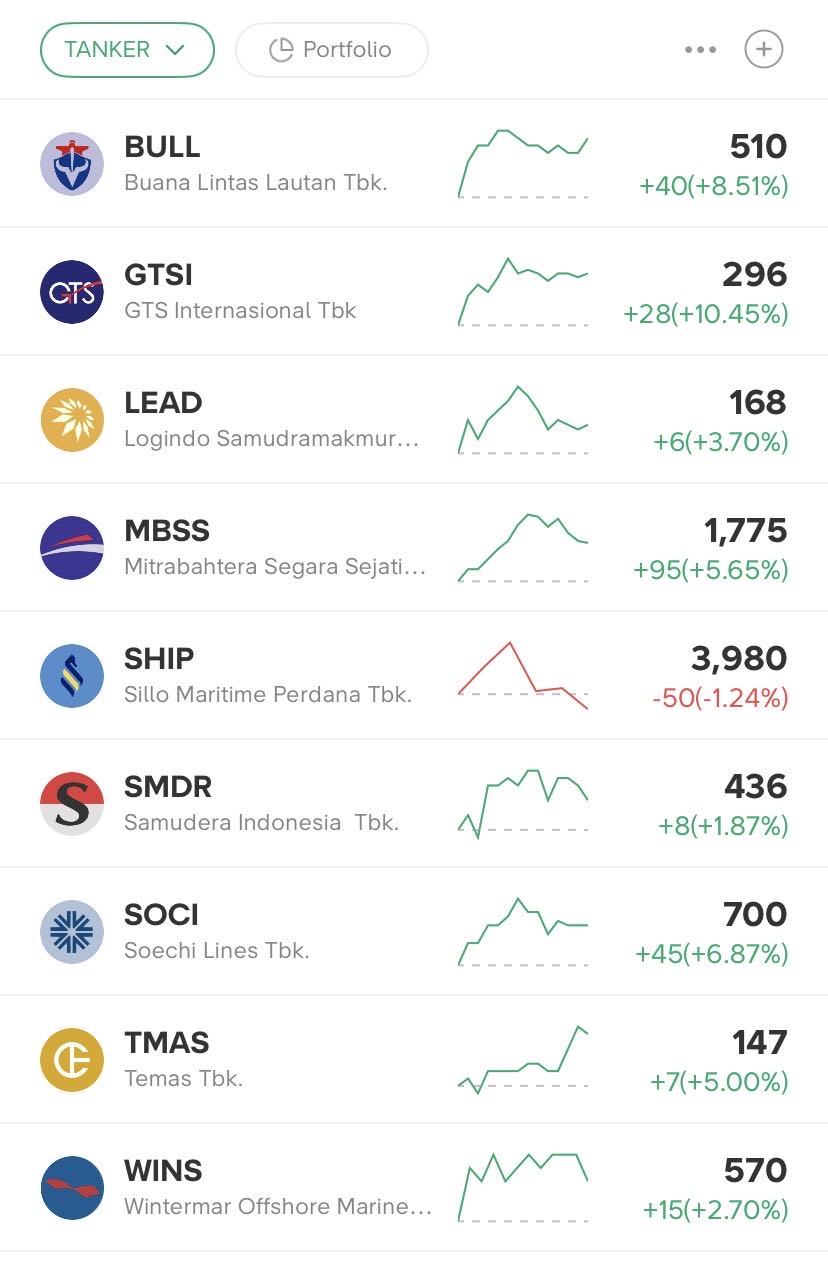Click the LEAD sunburst logo
Image resolution: width=828 pixels, height=1268 pixels.
tap(72, 420)
